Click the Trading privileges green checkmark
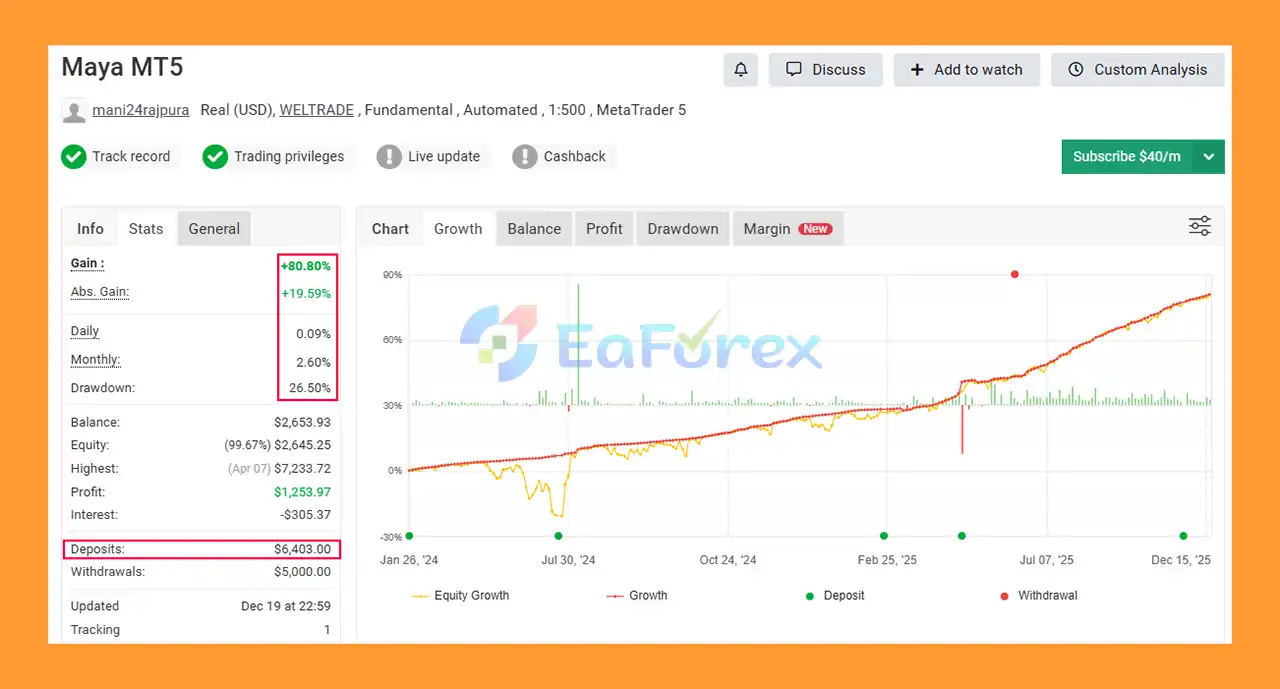 pyautogui.click(x=215, y=157)
